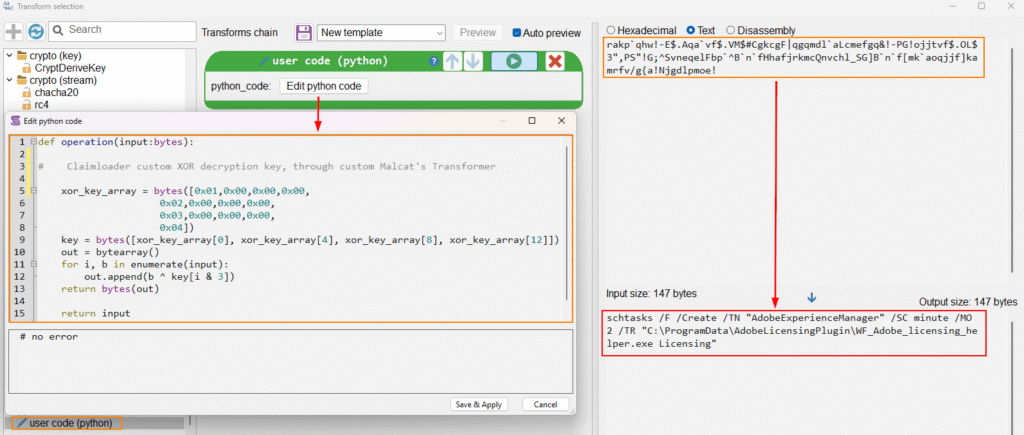1024x435 pixels.
Task: Click the refresh transforms list icon
Action: coord(36,32)
